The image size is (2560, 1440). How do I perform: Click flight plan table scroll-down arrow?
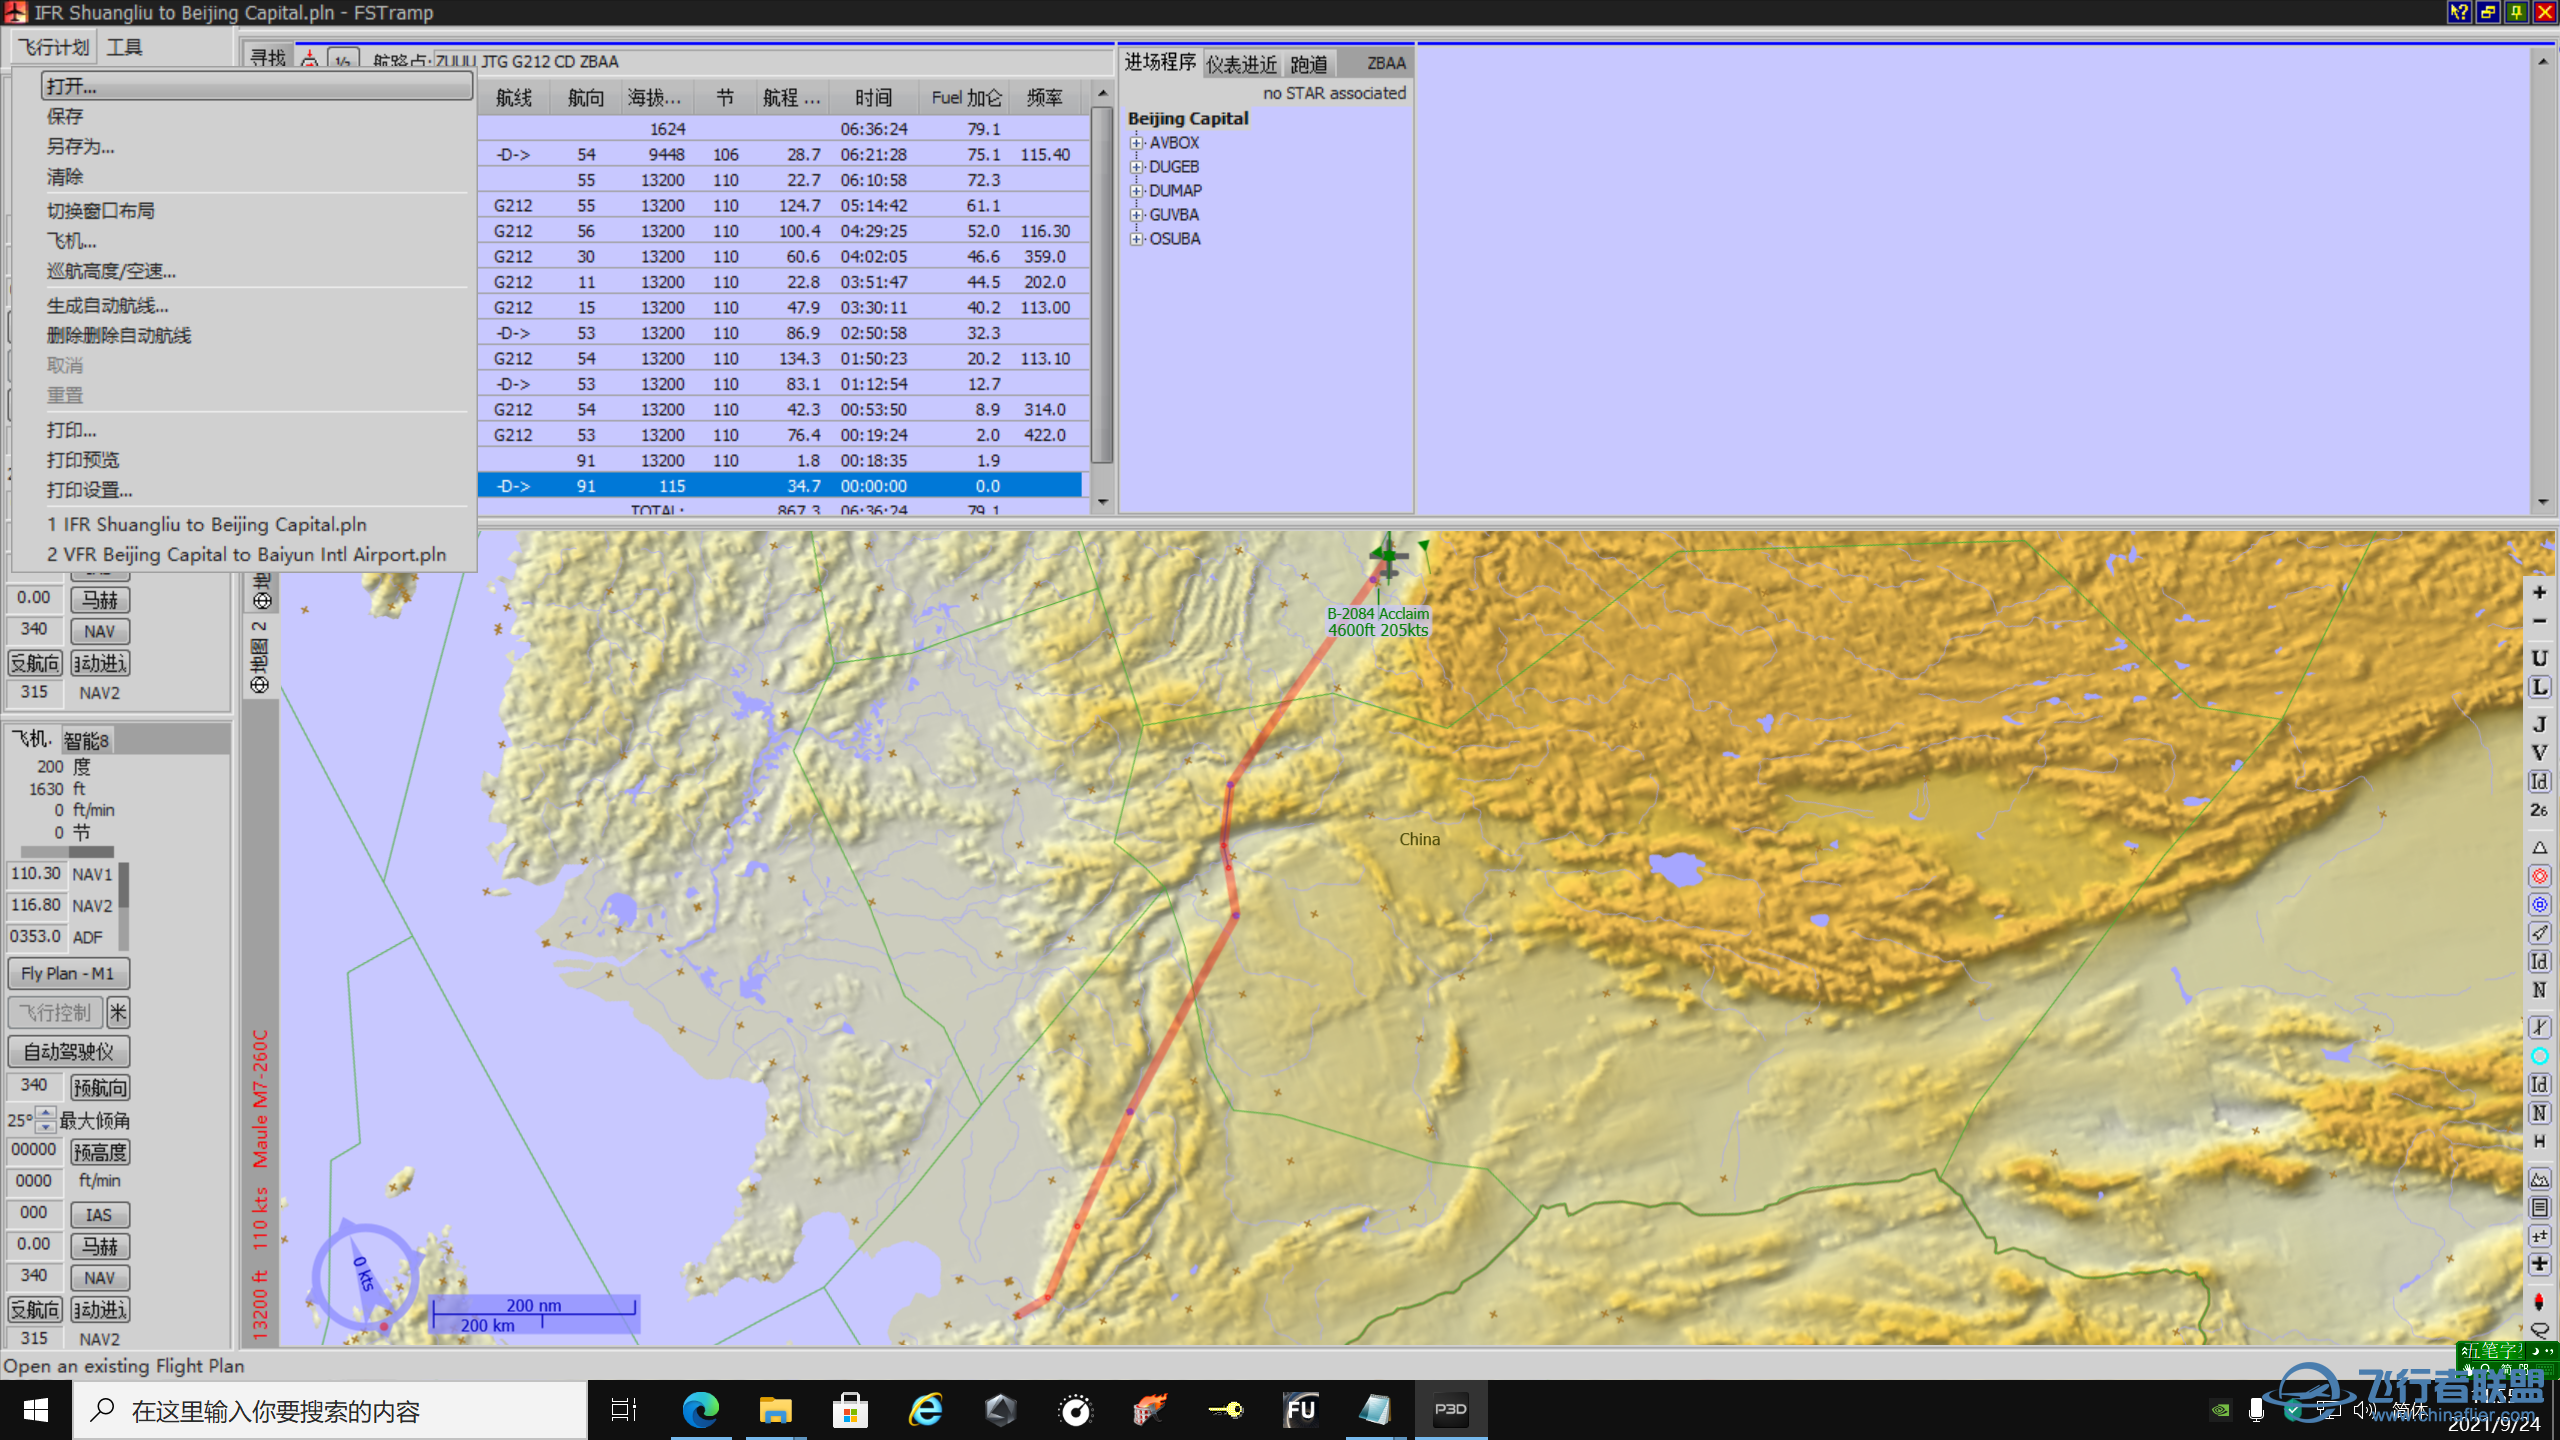[1102, 502]
